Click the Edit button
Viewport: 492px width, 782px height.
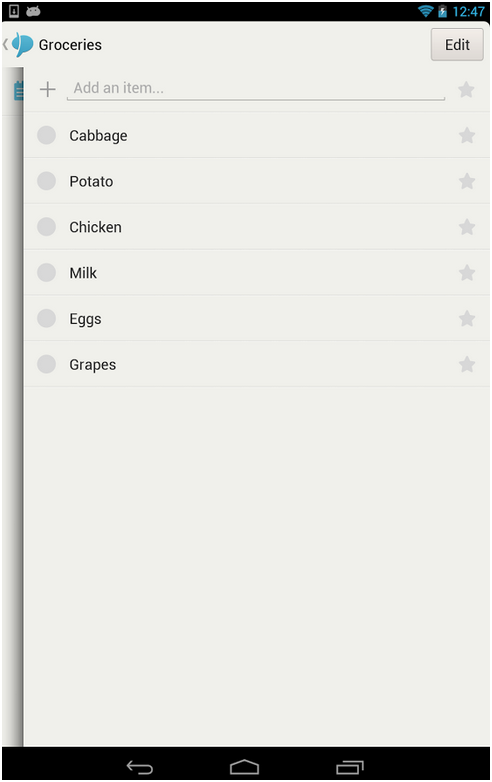pyautogui.click(x=457, y=45)
